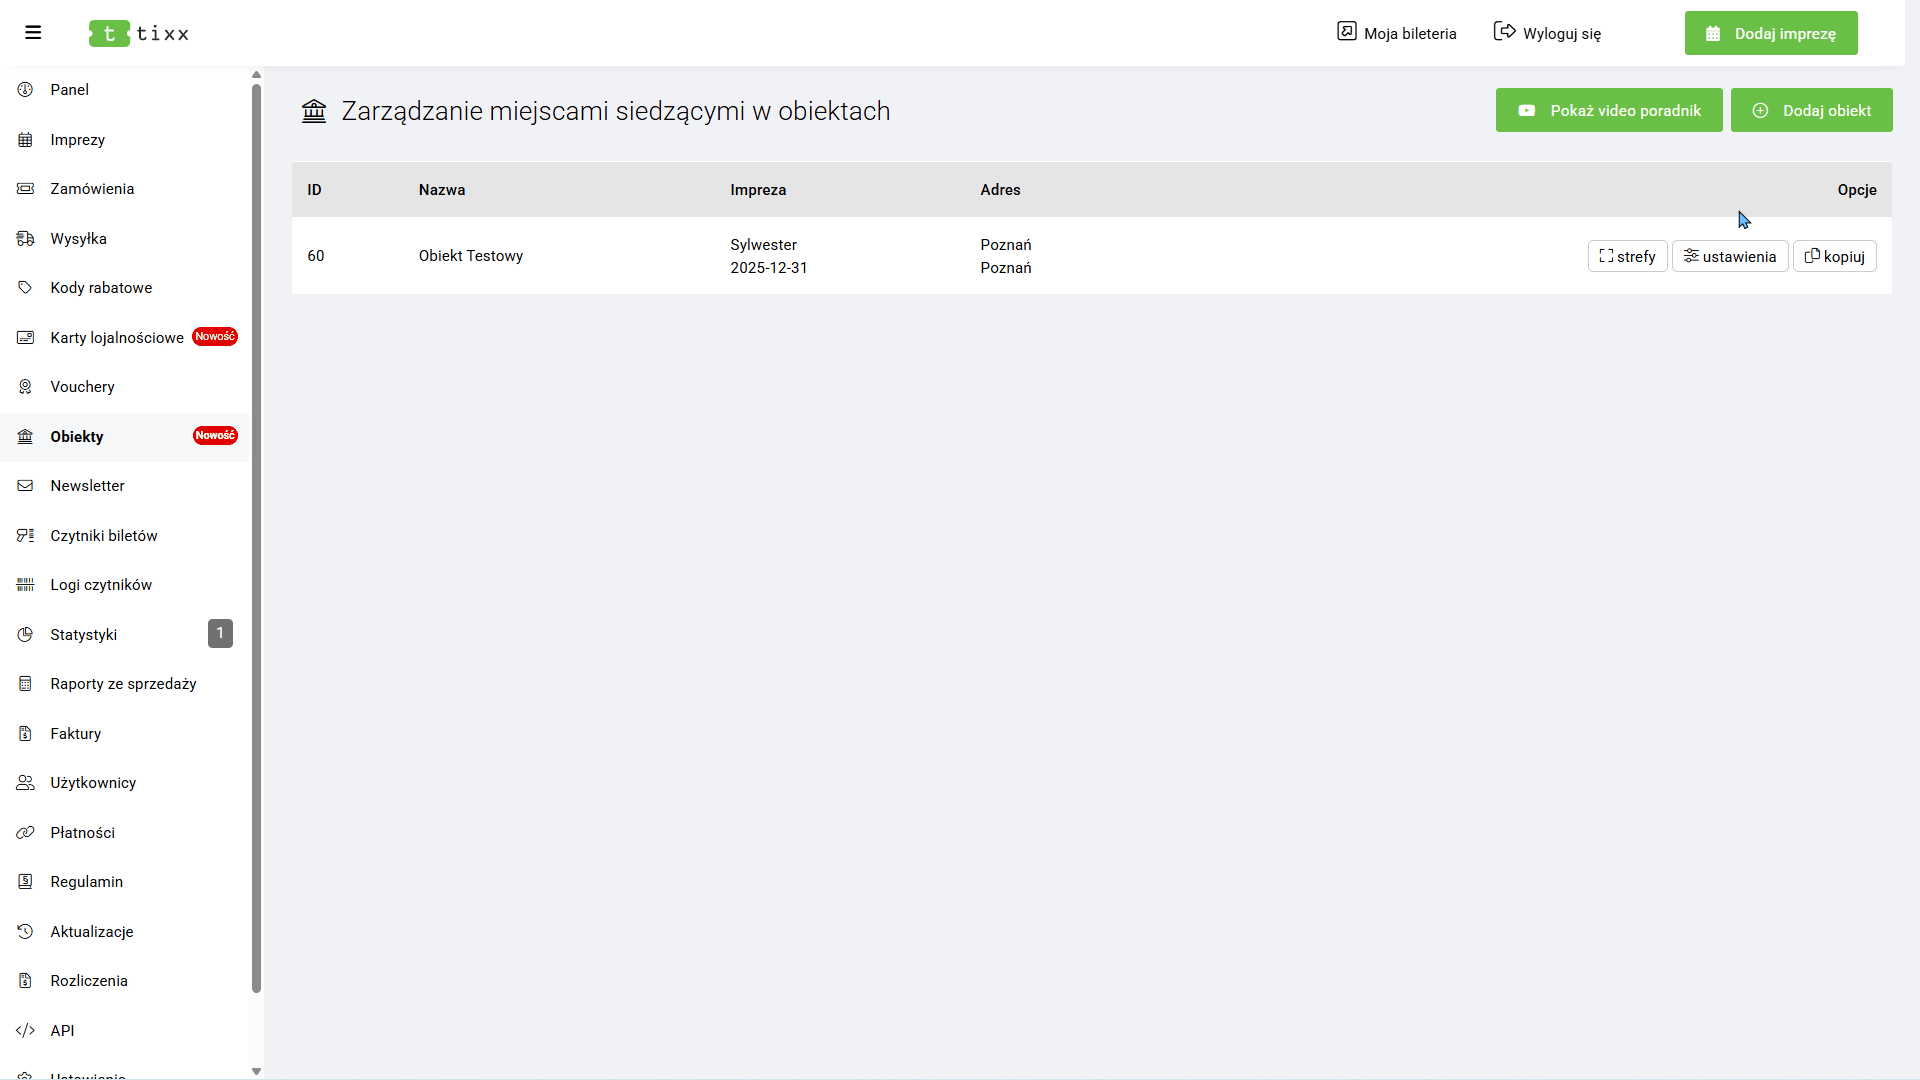The width and height of the screenshot is (1920, 1080).
Task: Click the Wyloguj się logout icon
Action: (1504, 32)
